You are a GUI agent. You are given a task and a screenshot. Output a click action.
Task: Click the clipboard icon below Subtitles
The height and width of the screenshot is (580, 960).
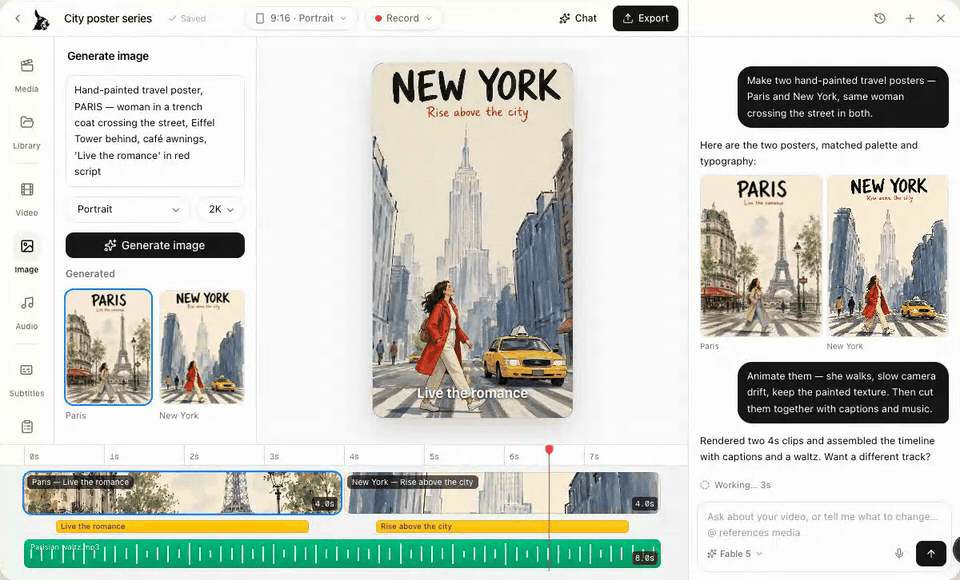(x=27, y=427)
